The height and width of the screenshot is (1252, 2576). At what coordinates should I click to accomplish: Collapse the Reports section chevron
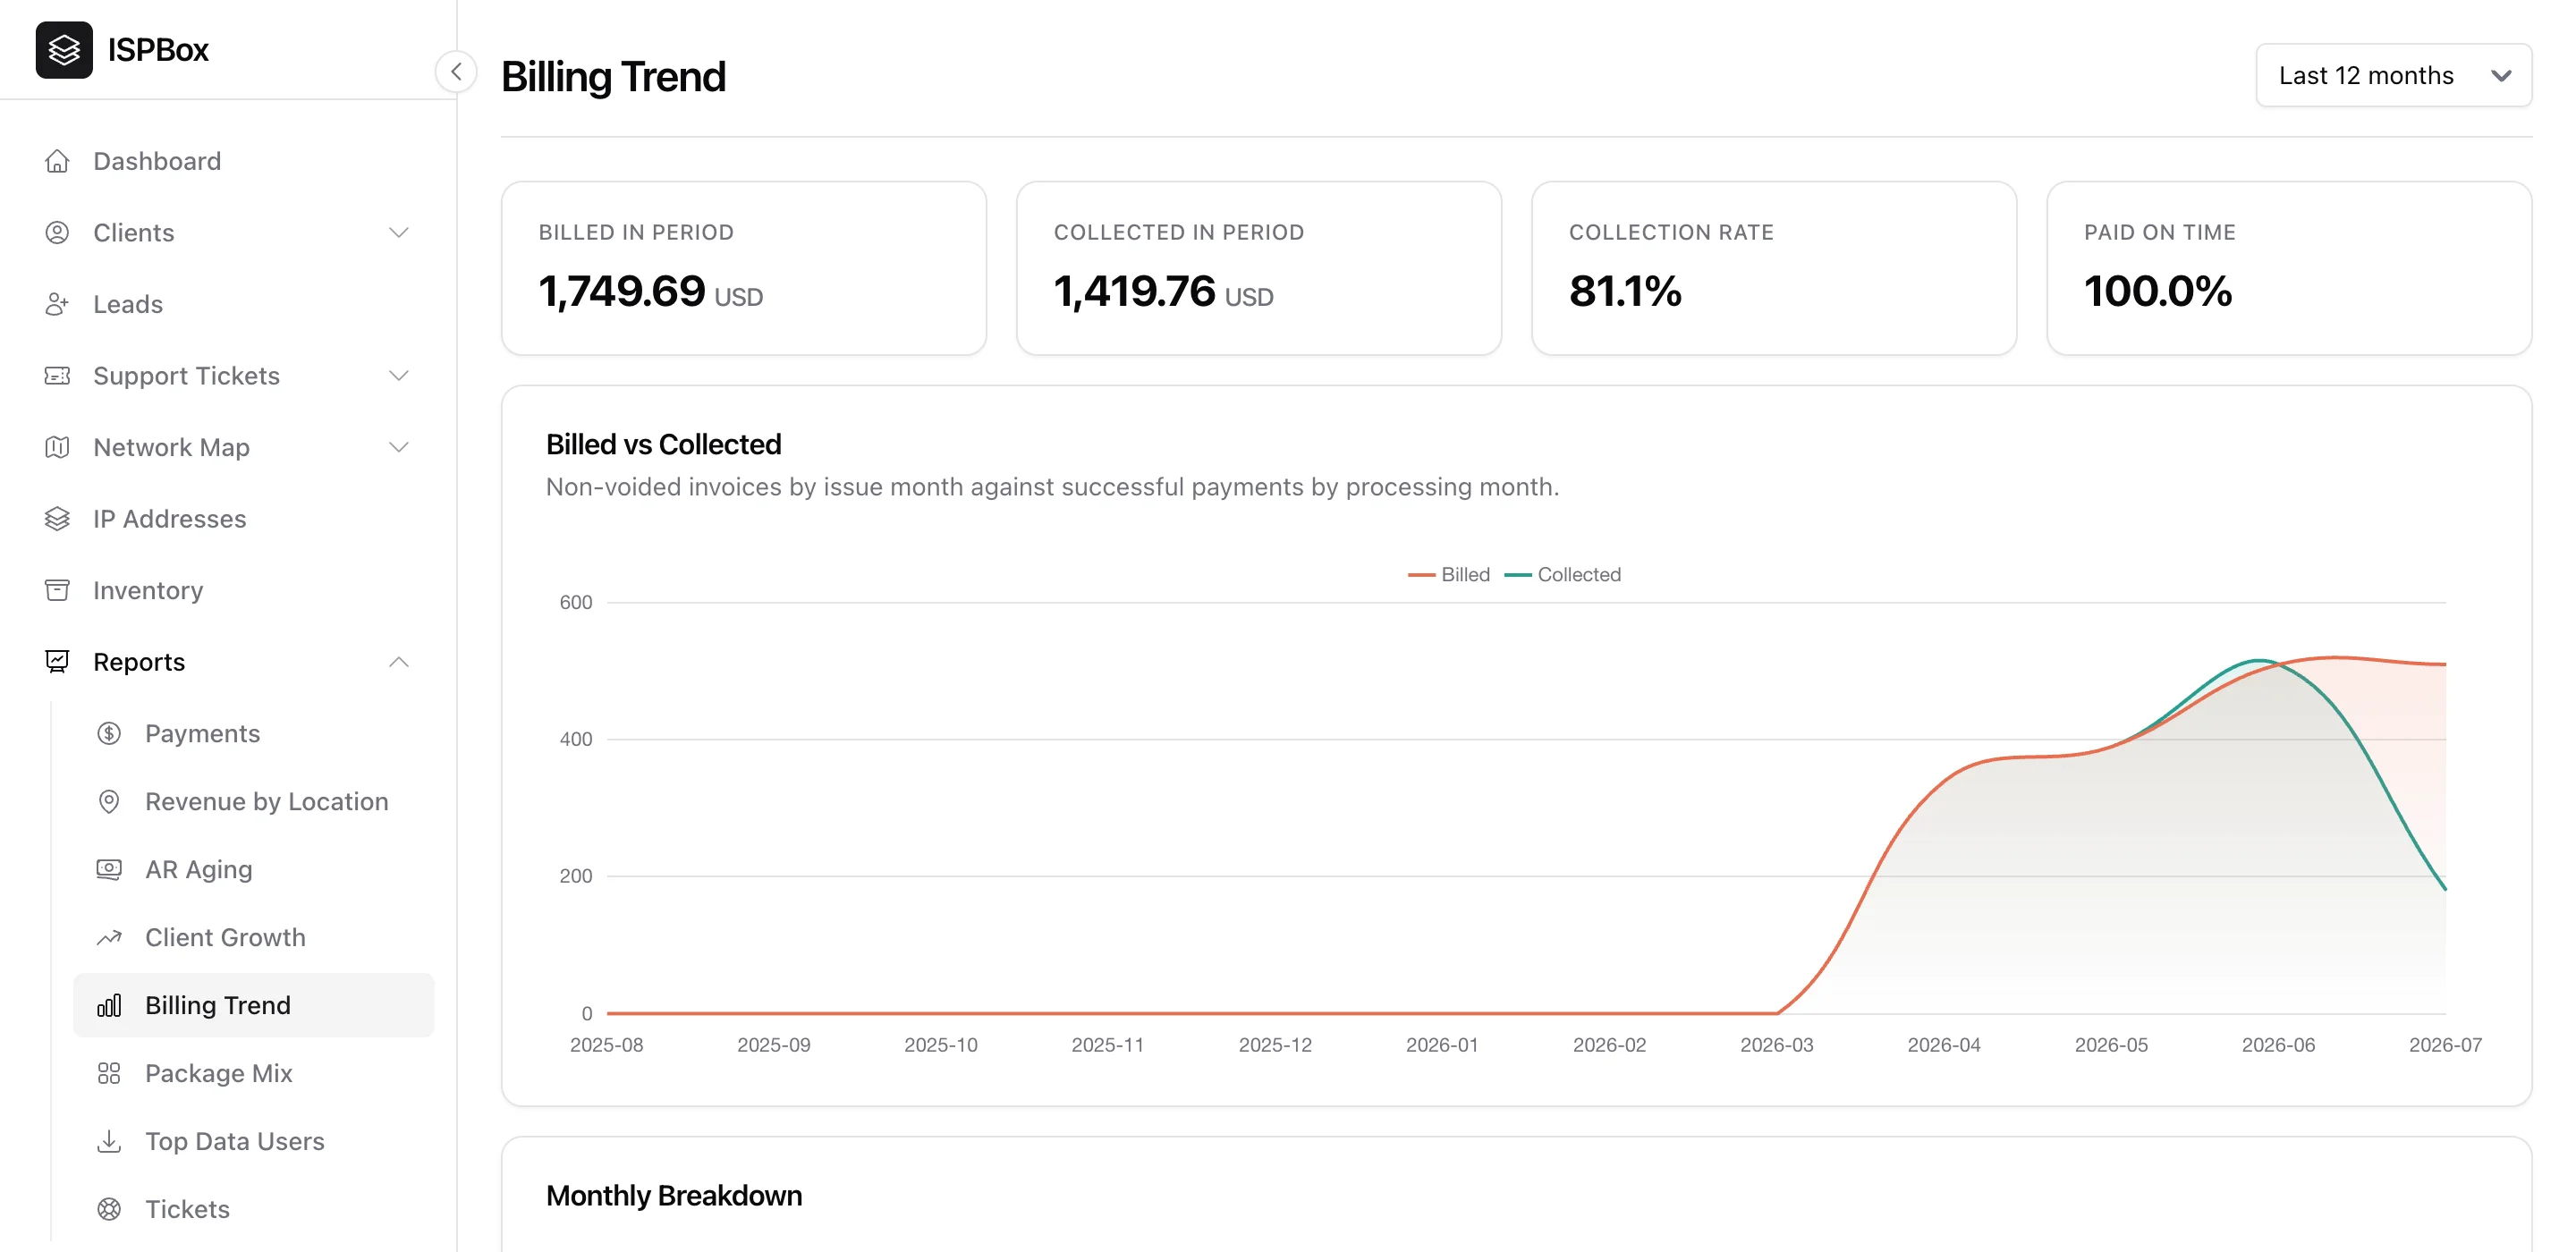pyautogui.click(x=399, y=662)
